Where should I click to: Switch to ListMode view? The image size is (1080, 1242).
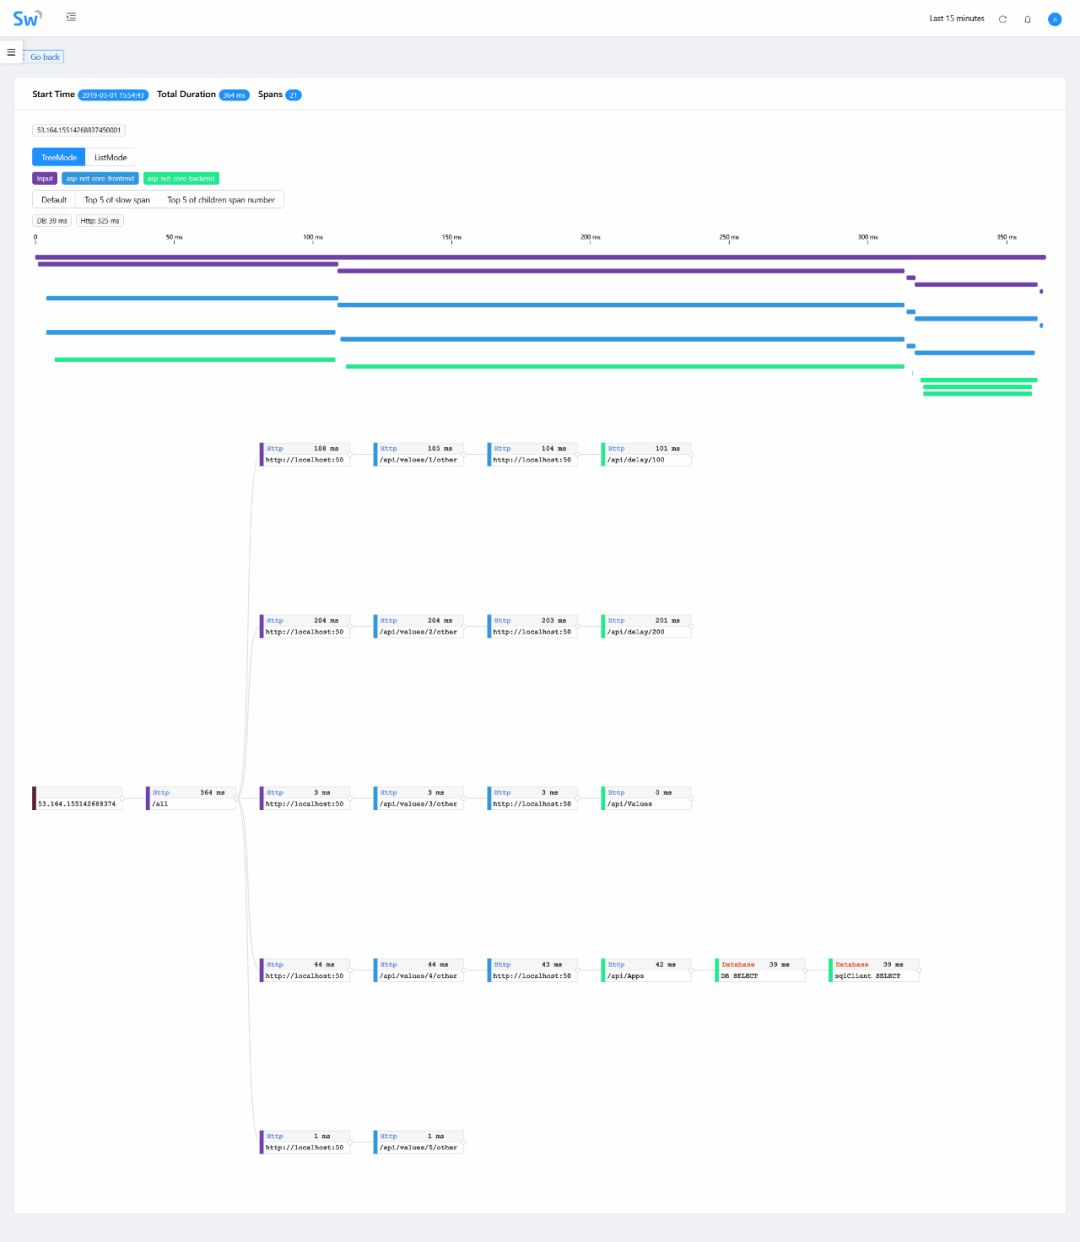point(110,157)
